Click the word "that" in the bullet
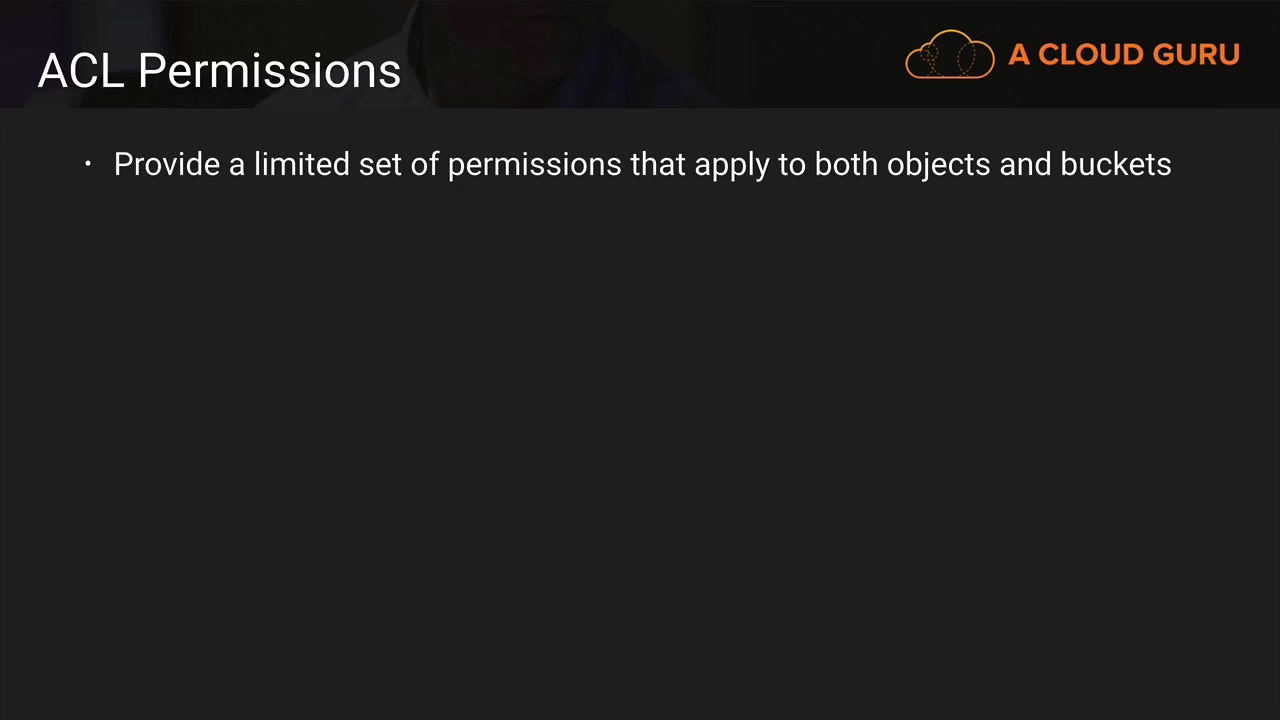Viewport: 1280px width, 720px height. (657, 164)
